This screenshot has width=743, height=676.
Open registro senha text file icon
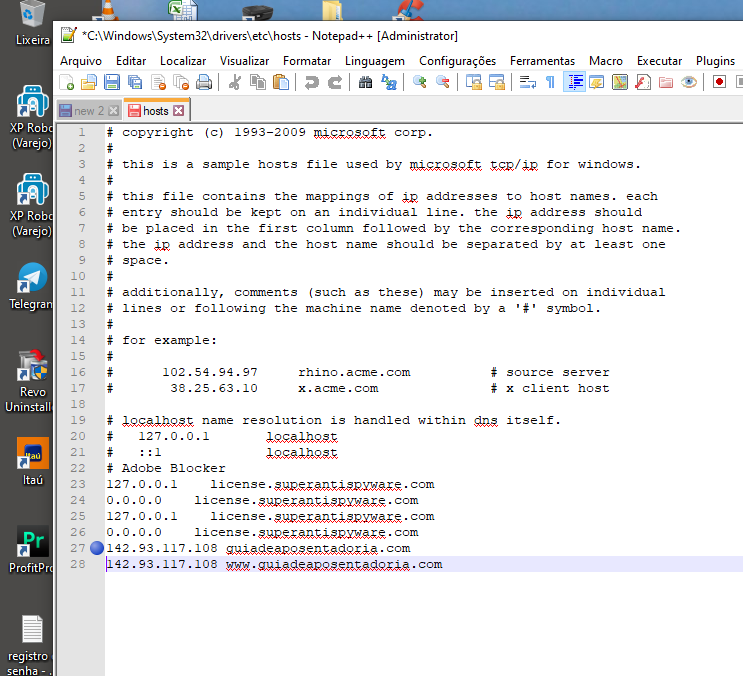(x=31, y=645)
